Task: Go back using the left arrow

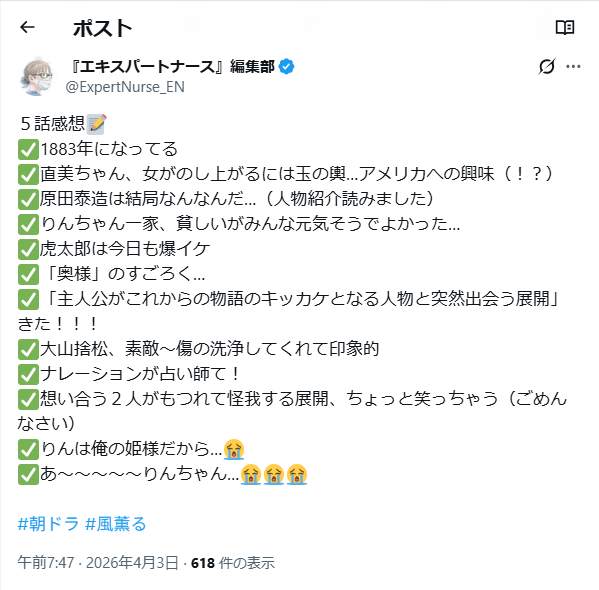Action: pyautogui.click(x=27, y=27)
